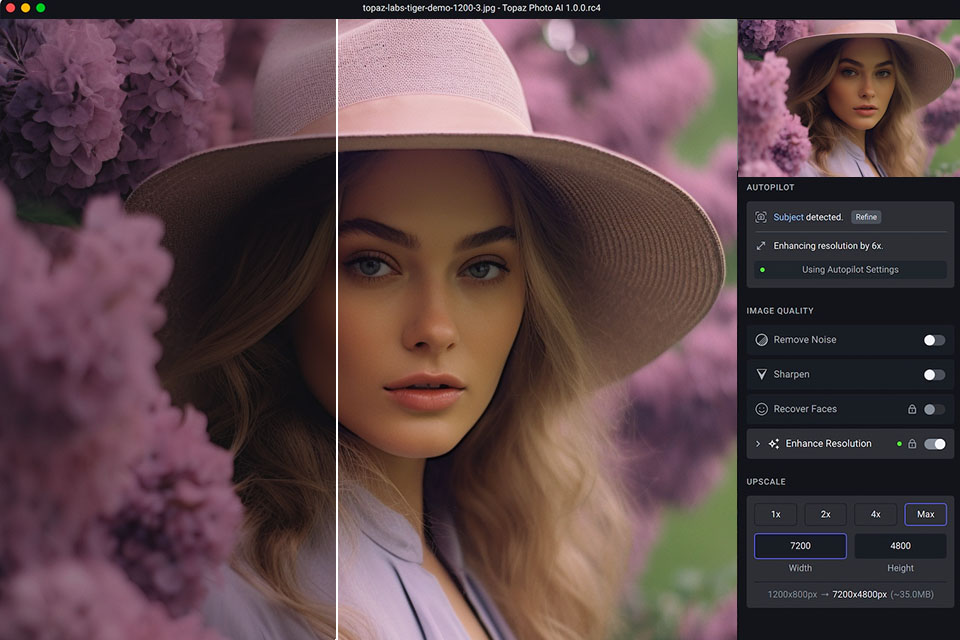This screenshot has height=640, width=960.
Task: Click the preview thumbnail of the woman in hat
Action: pos(849,98)
